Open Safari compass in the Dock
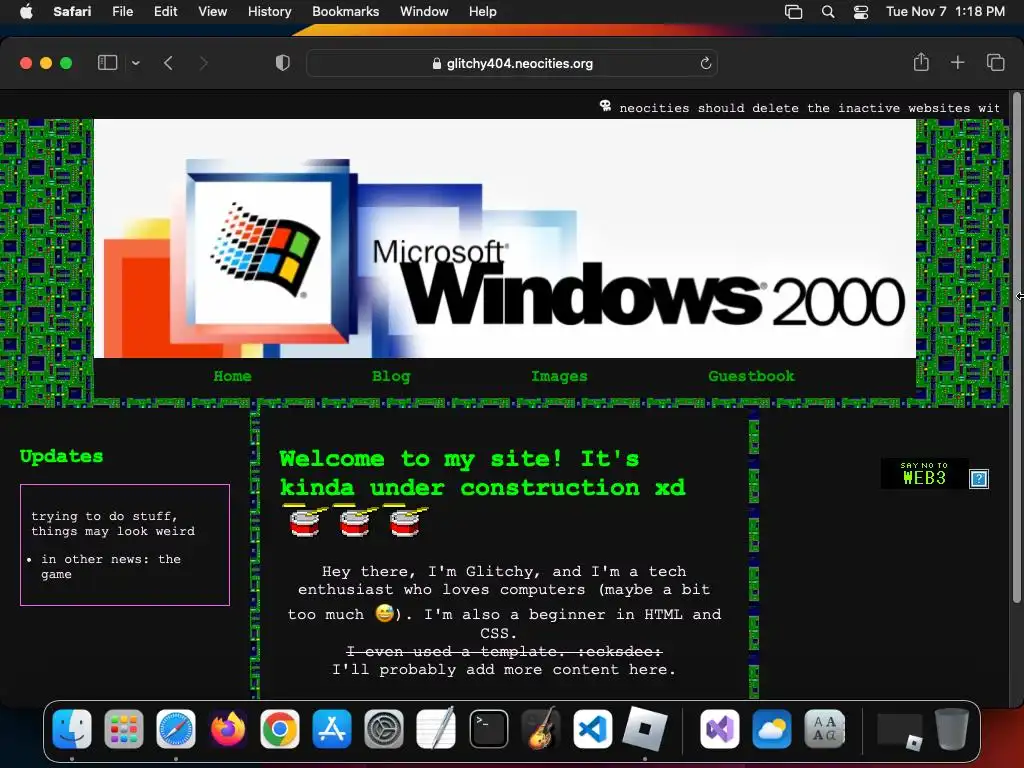Screen dimensions: 1024x768 tap(176, 729)
